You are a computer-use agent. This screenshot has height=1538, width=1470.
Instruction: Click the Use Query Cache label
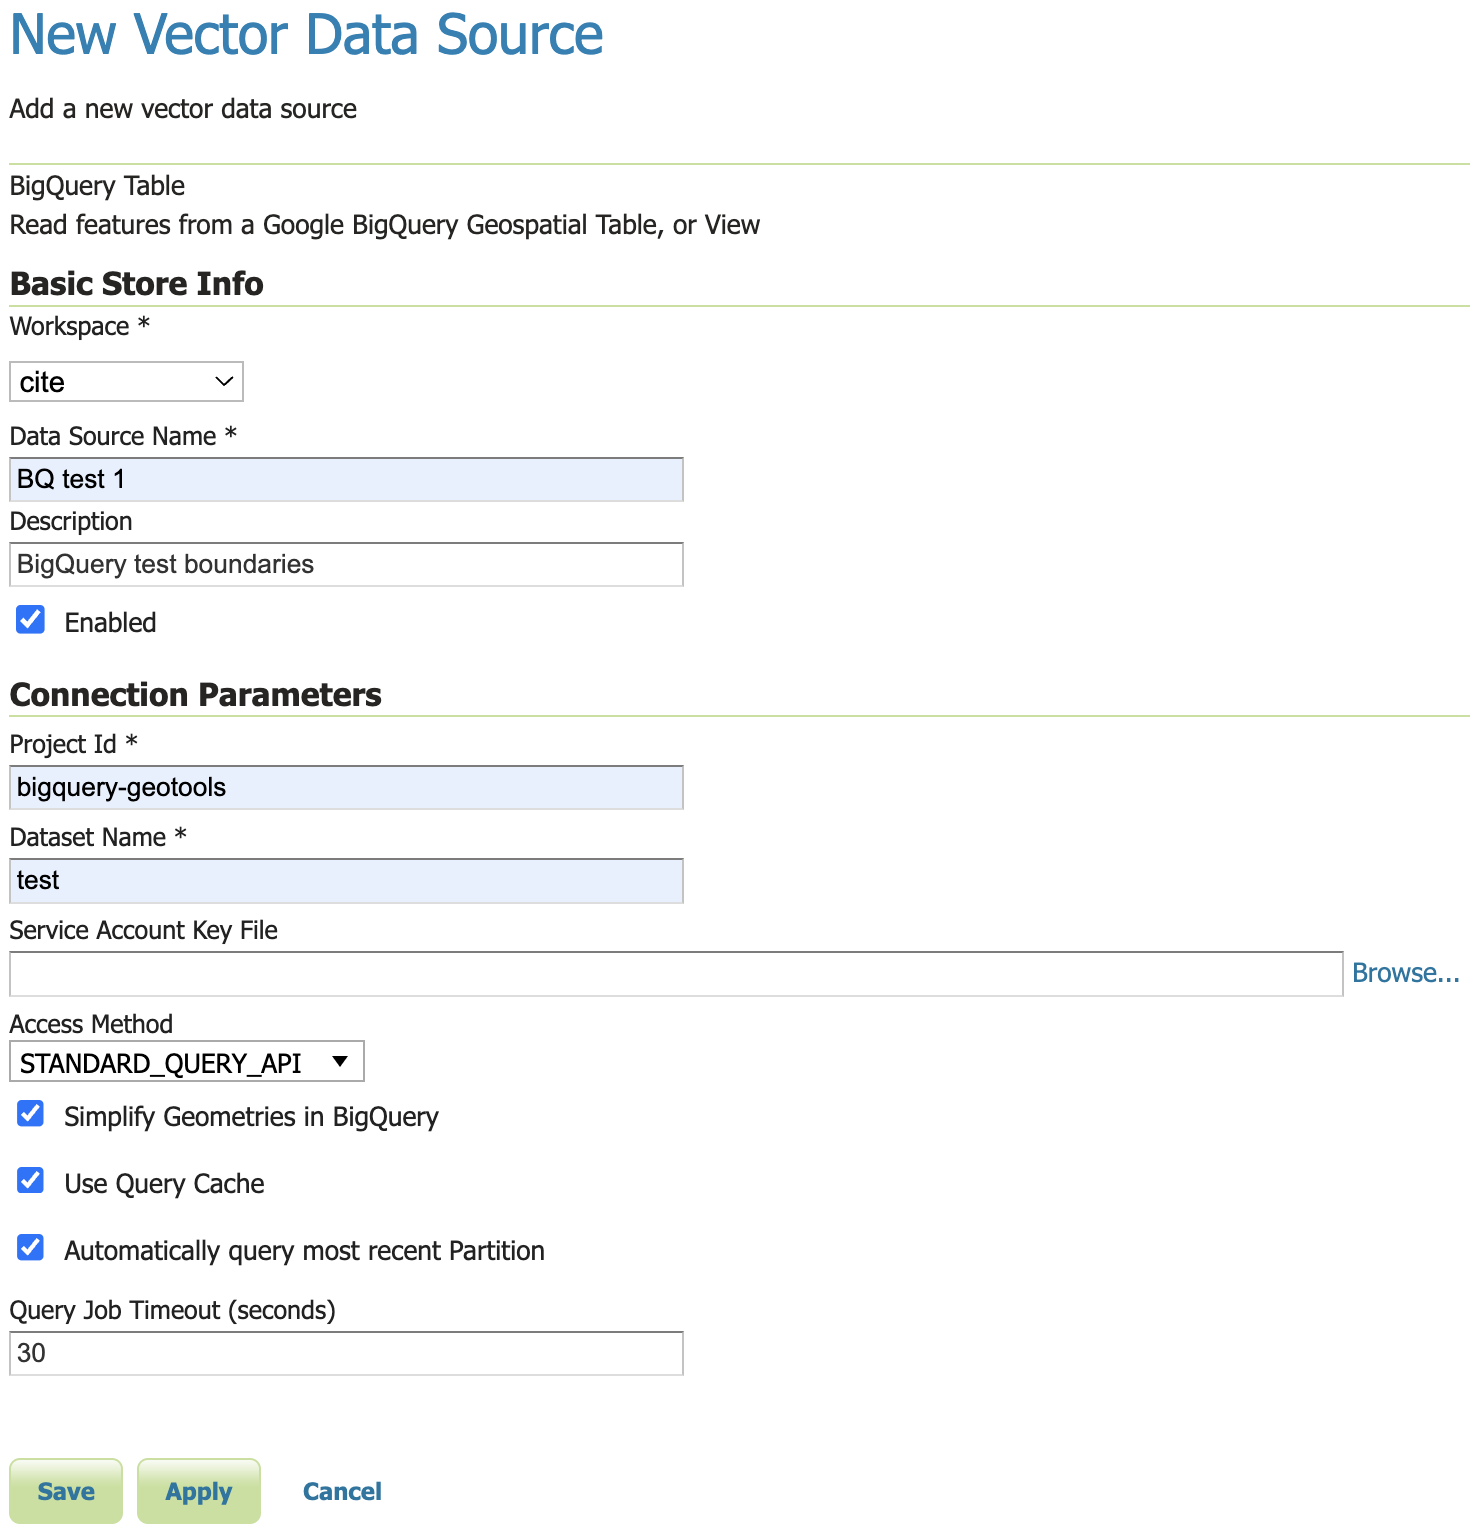(164, 1184)
